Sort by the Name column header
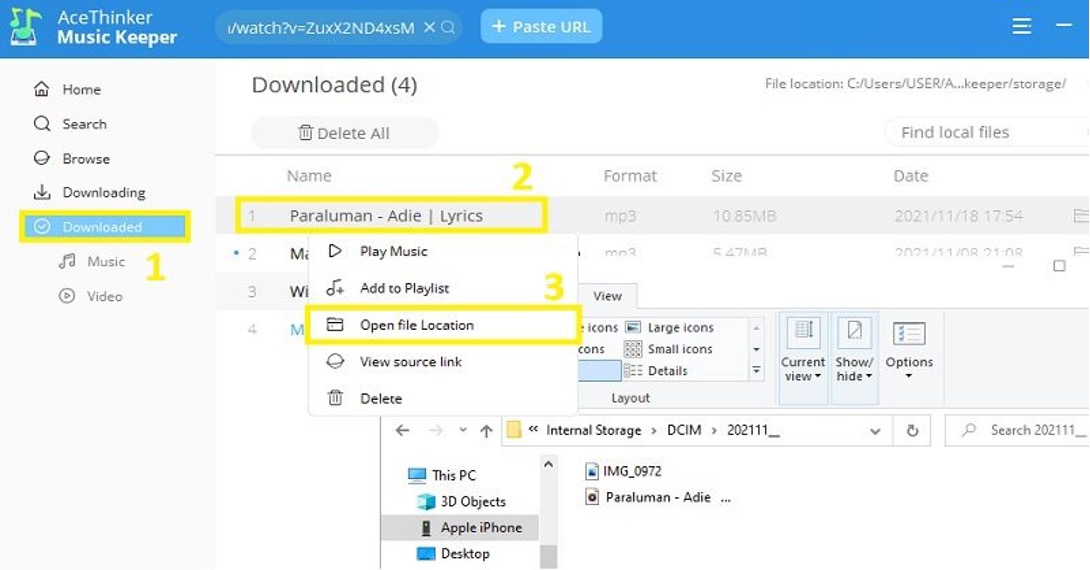Image resolution: width=1090 pixels, height=570 pixels. click(309, 176)
